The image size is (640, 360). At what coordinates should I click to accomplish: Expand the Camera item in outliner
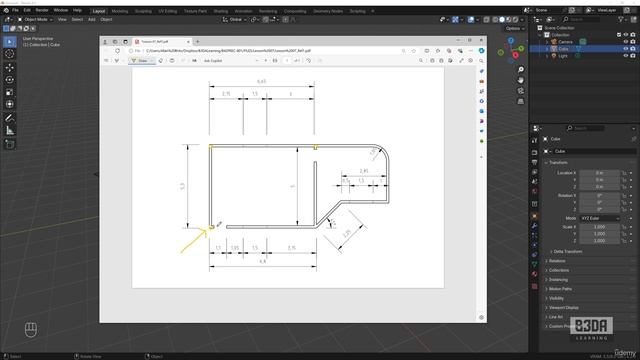click(x=547, y=42)
